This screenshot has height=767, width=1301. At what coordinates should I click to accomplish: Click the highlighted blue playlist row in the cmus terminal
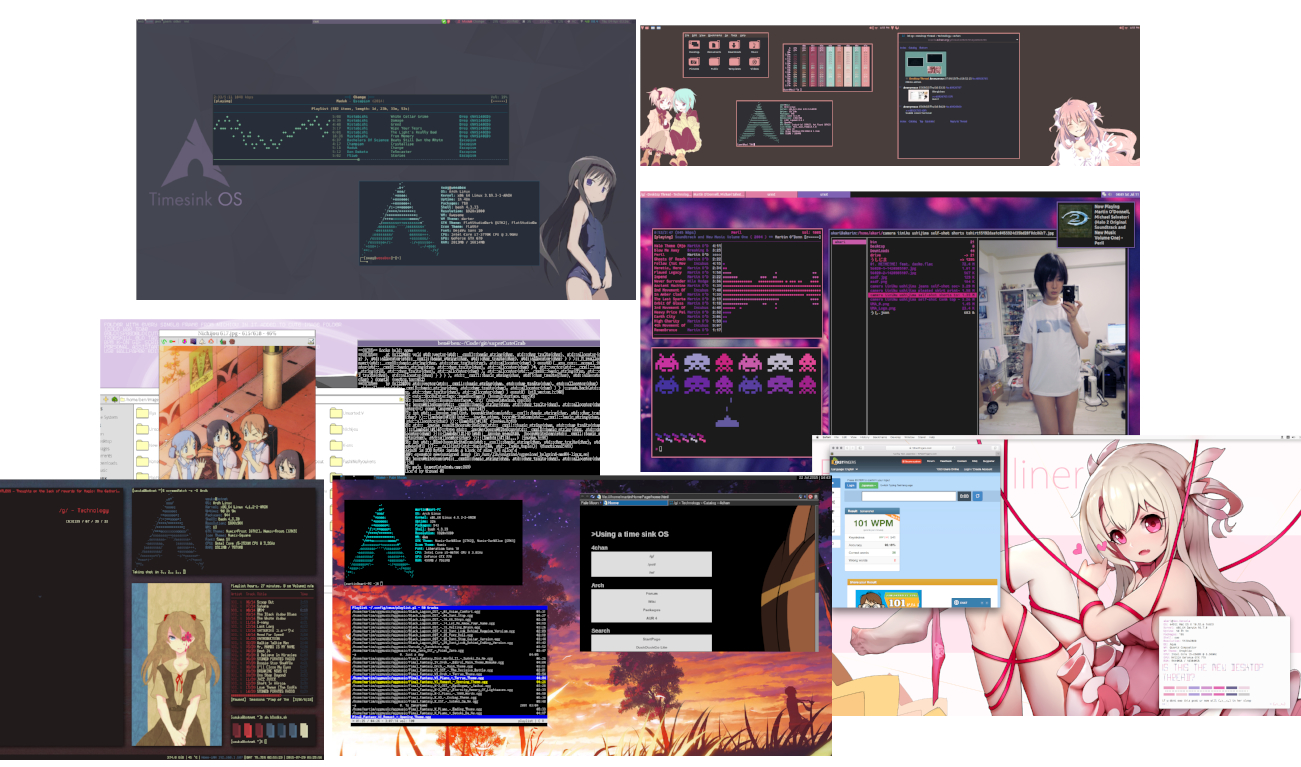coord(449,678)
